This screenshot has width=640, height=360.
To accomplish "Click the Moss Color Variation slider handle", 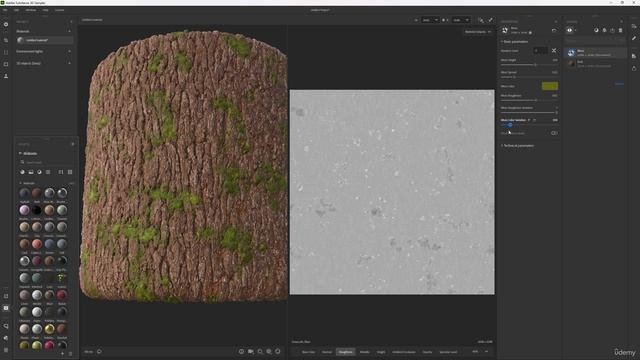I will pyautogui.click(x=510, y=124).
